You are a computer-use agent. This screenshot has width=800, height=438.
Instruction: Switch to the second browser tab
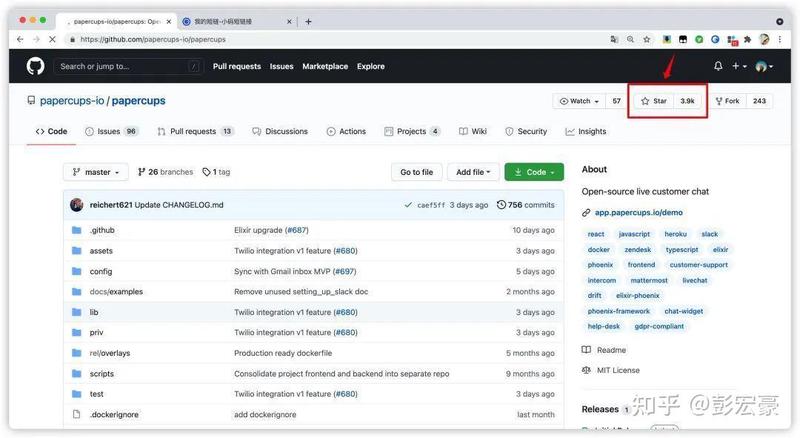(x=237, y=21)
